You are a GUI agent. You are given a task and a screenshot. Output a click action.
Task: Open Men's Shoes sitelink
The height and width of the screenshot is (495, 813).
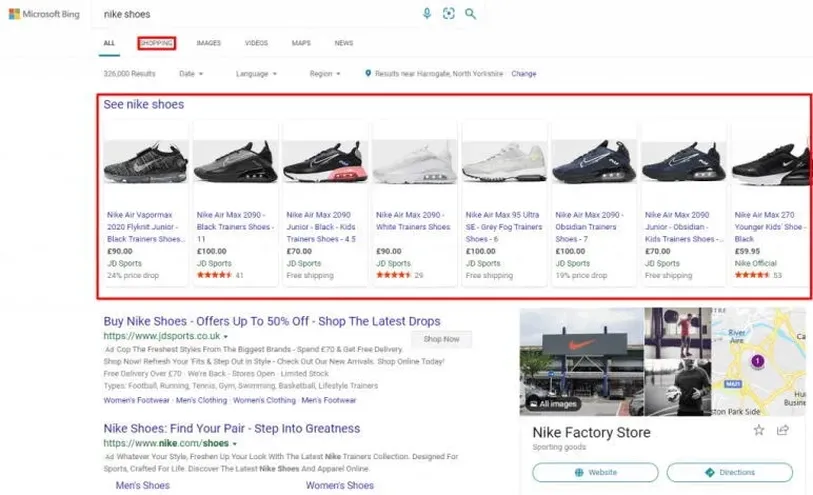pos(143,486)
